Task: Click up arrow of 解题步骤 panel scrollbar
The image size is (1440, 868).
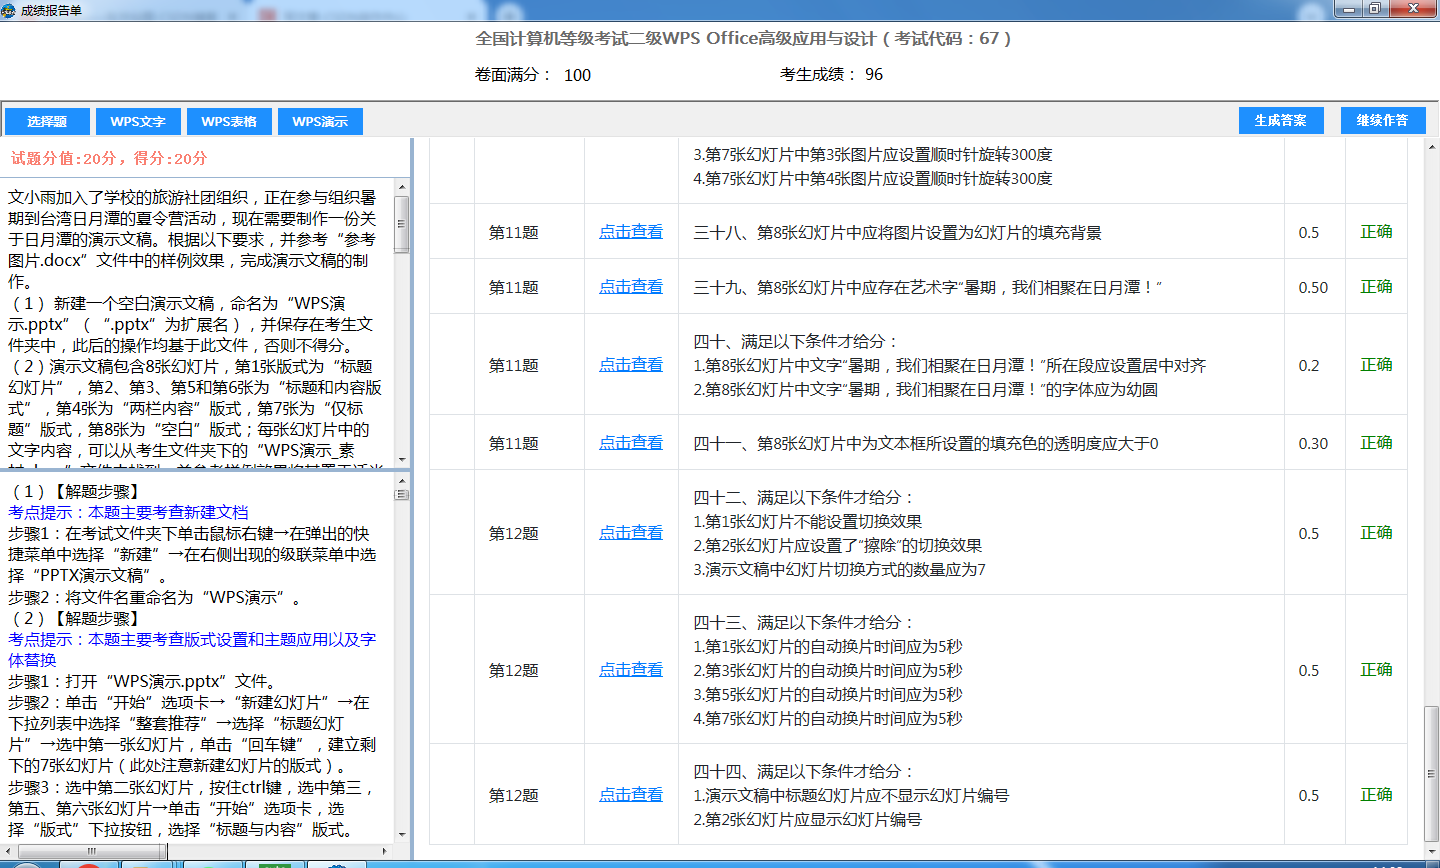Action: coord(402,480)
